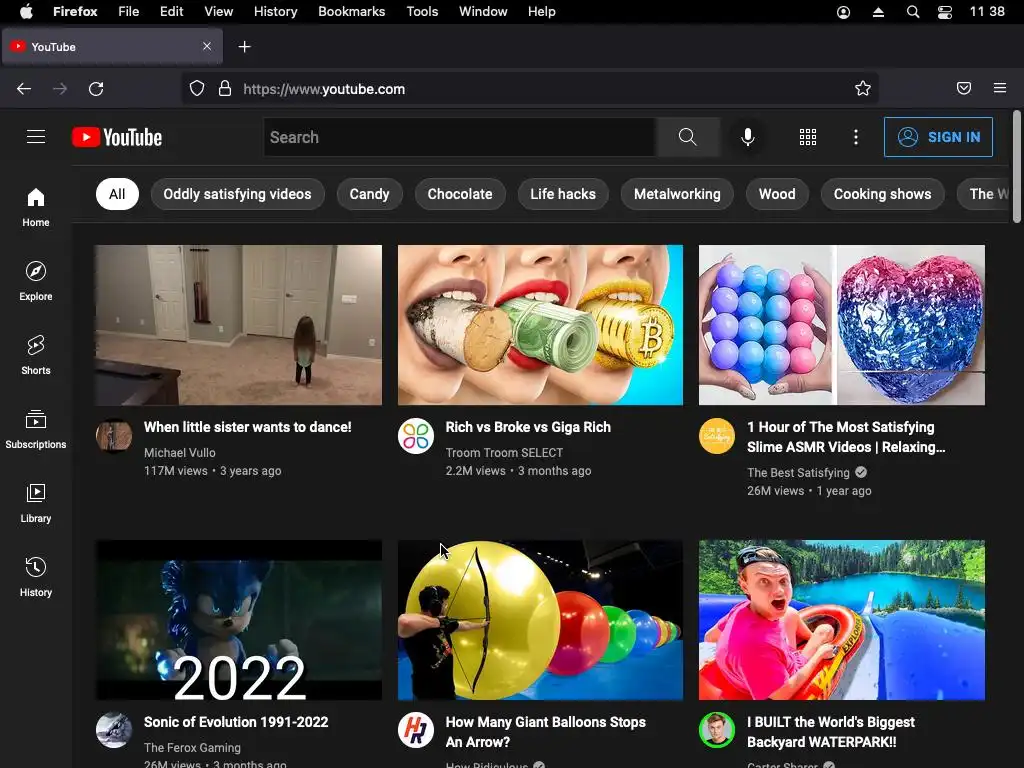Open the Tools menu
The image size is (1024, 768).
[x=422, y=12]
